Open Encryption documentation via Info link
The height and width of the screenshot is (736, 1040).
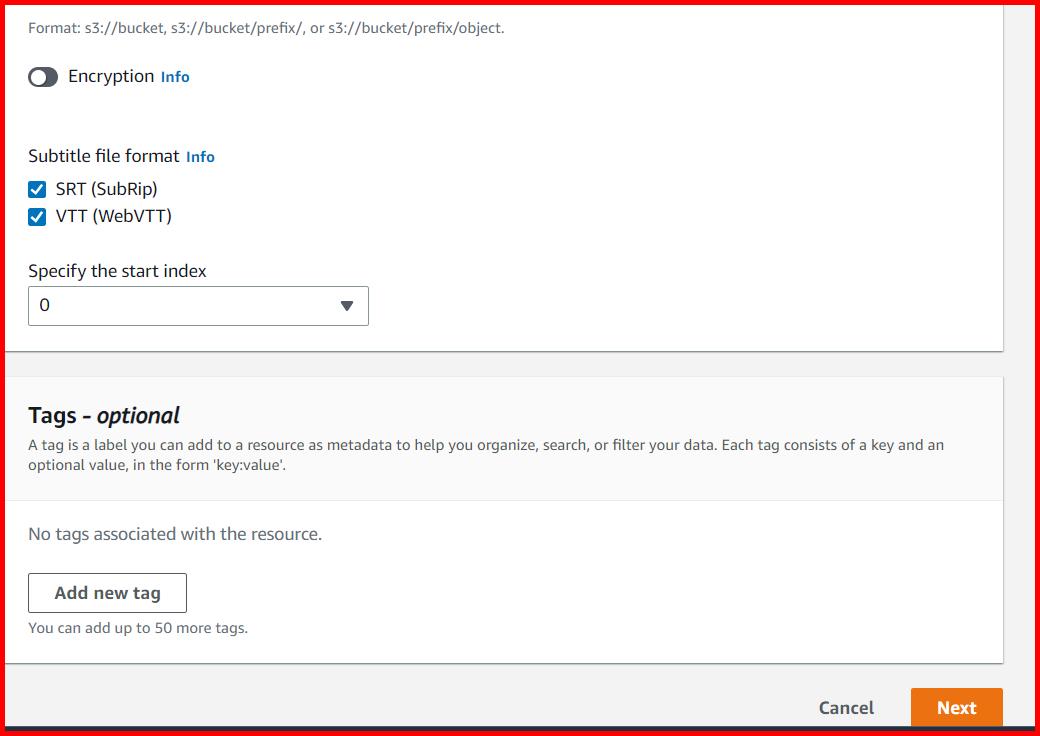pos(175,76)
